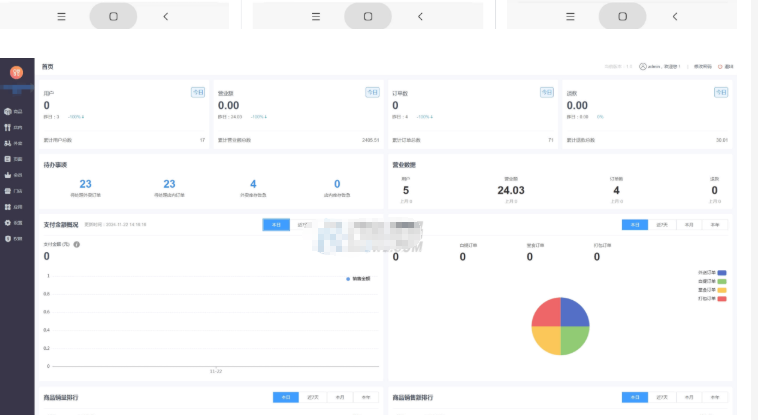Click the orange logo avatar in sidebar
This screenshot has width=758, height=420.
tap(16, 72)
